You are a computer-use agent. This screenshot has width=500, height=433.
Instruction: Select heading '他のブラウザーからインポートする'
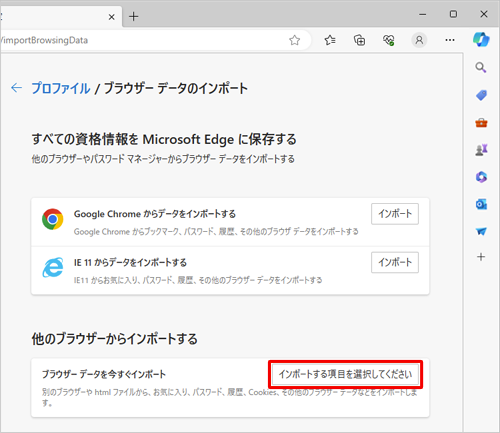(x=114, y=339)
